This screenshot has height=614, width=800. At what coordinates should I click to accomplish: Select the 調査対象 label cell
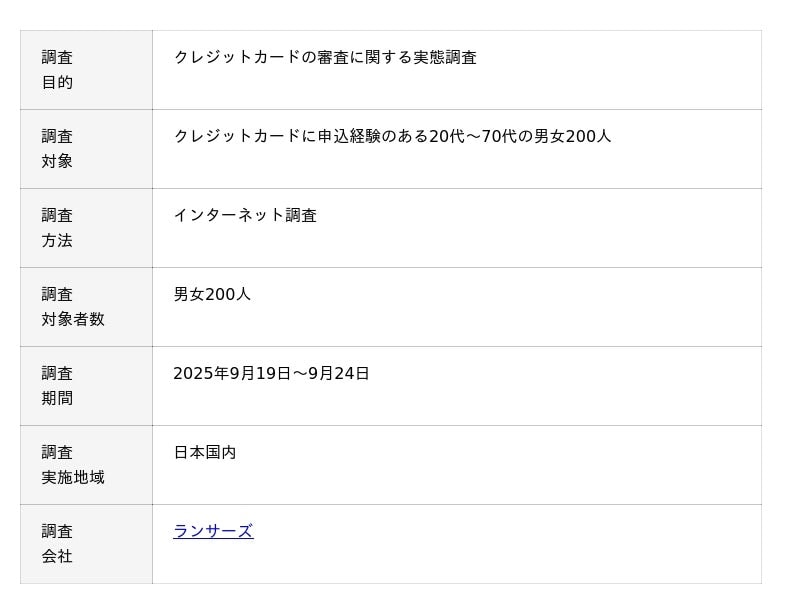click(86, 149)
